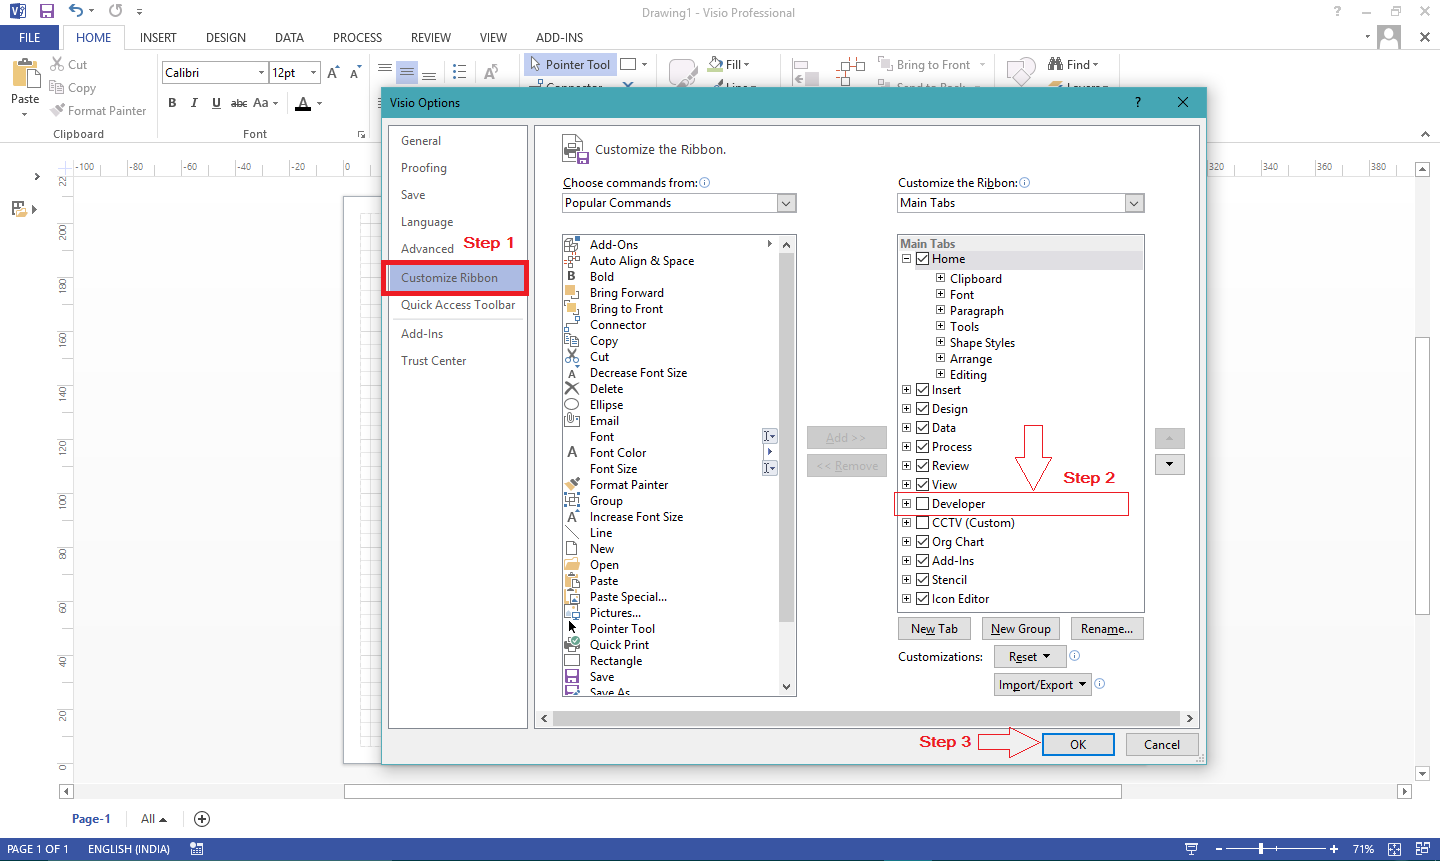Switch to the PROCESS ribbon tab

click(357, 37)
